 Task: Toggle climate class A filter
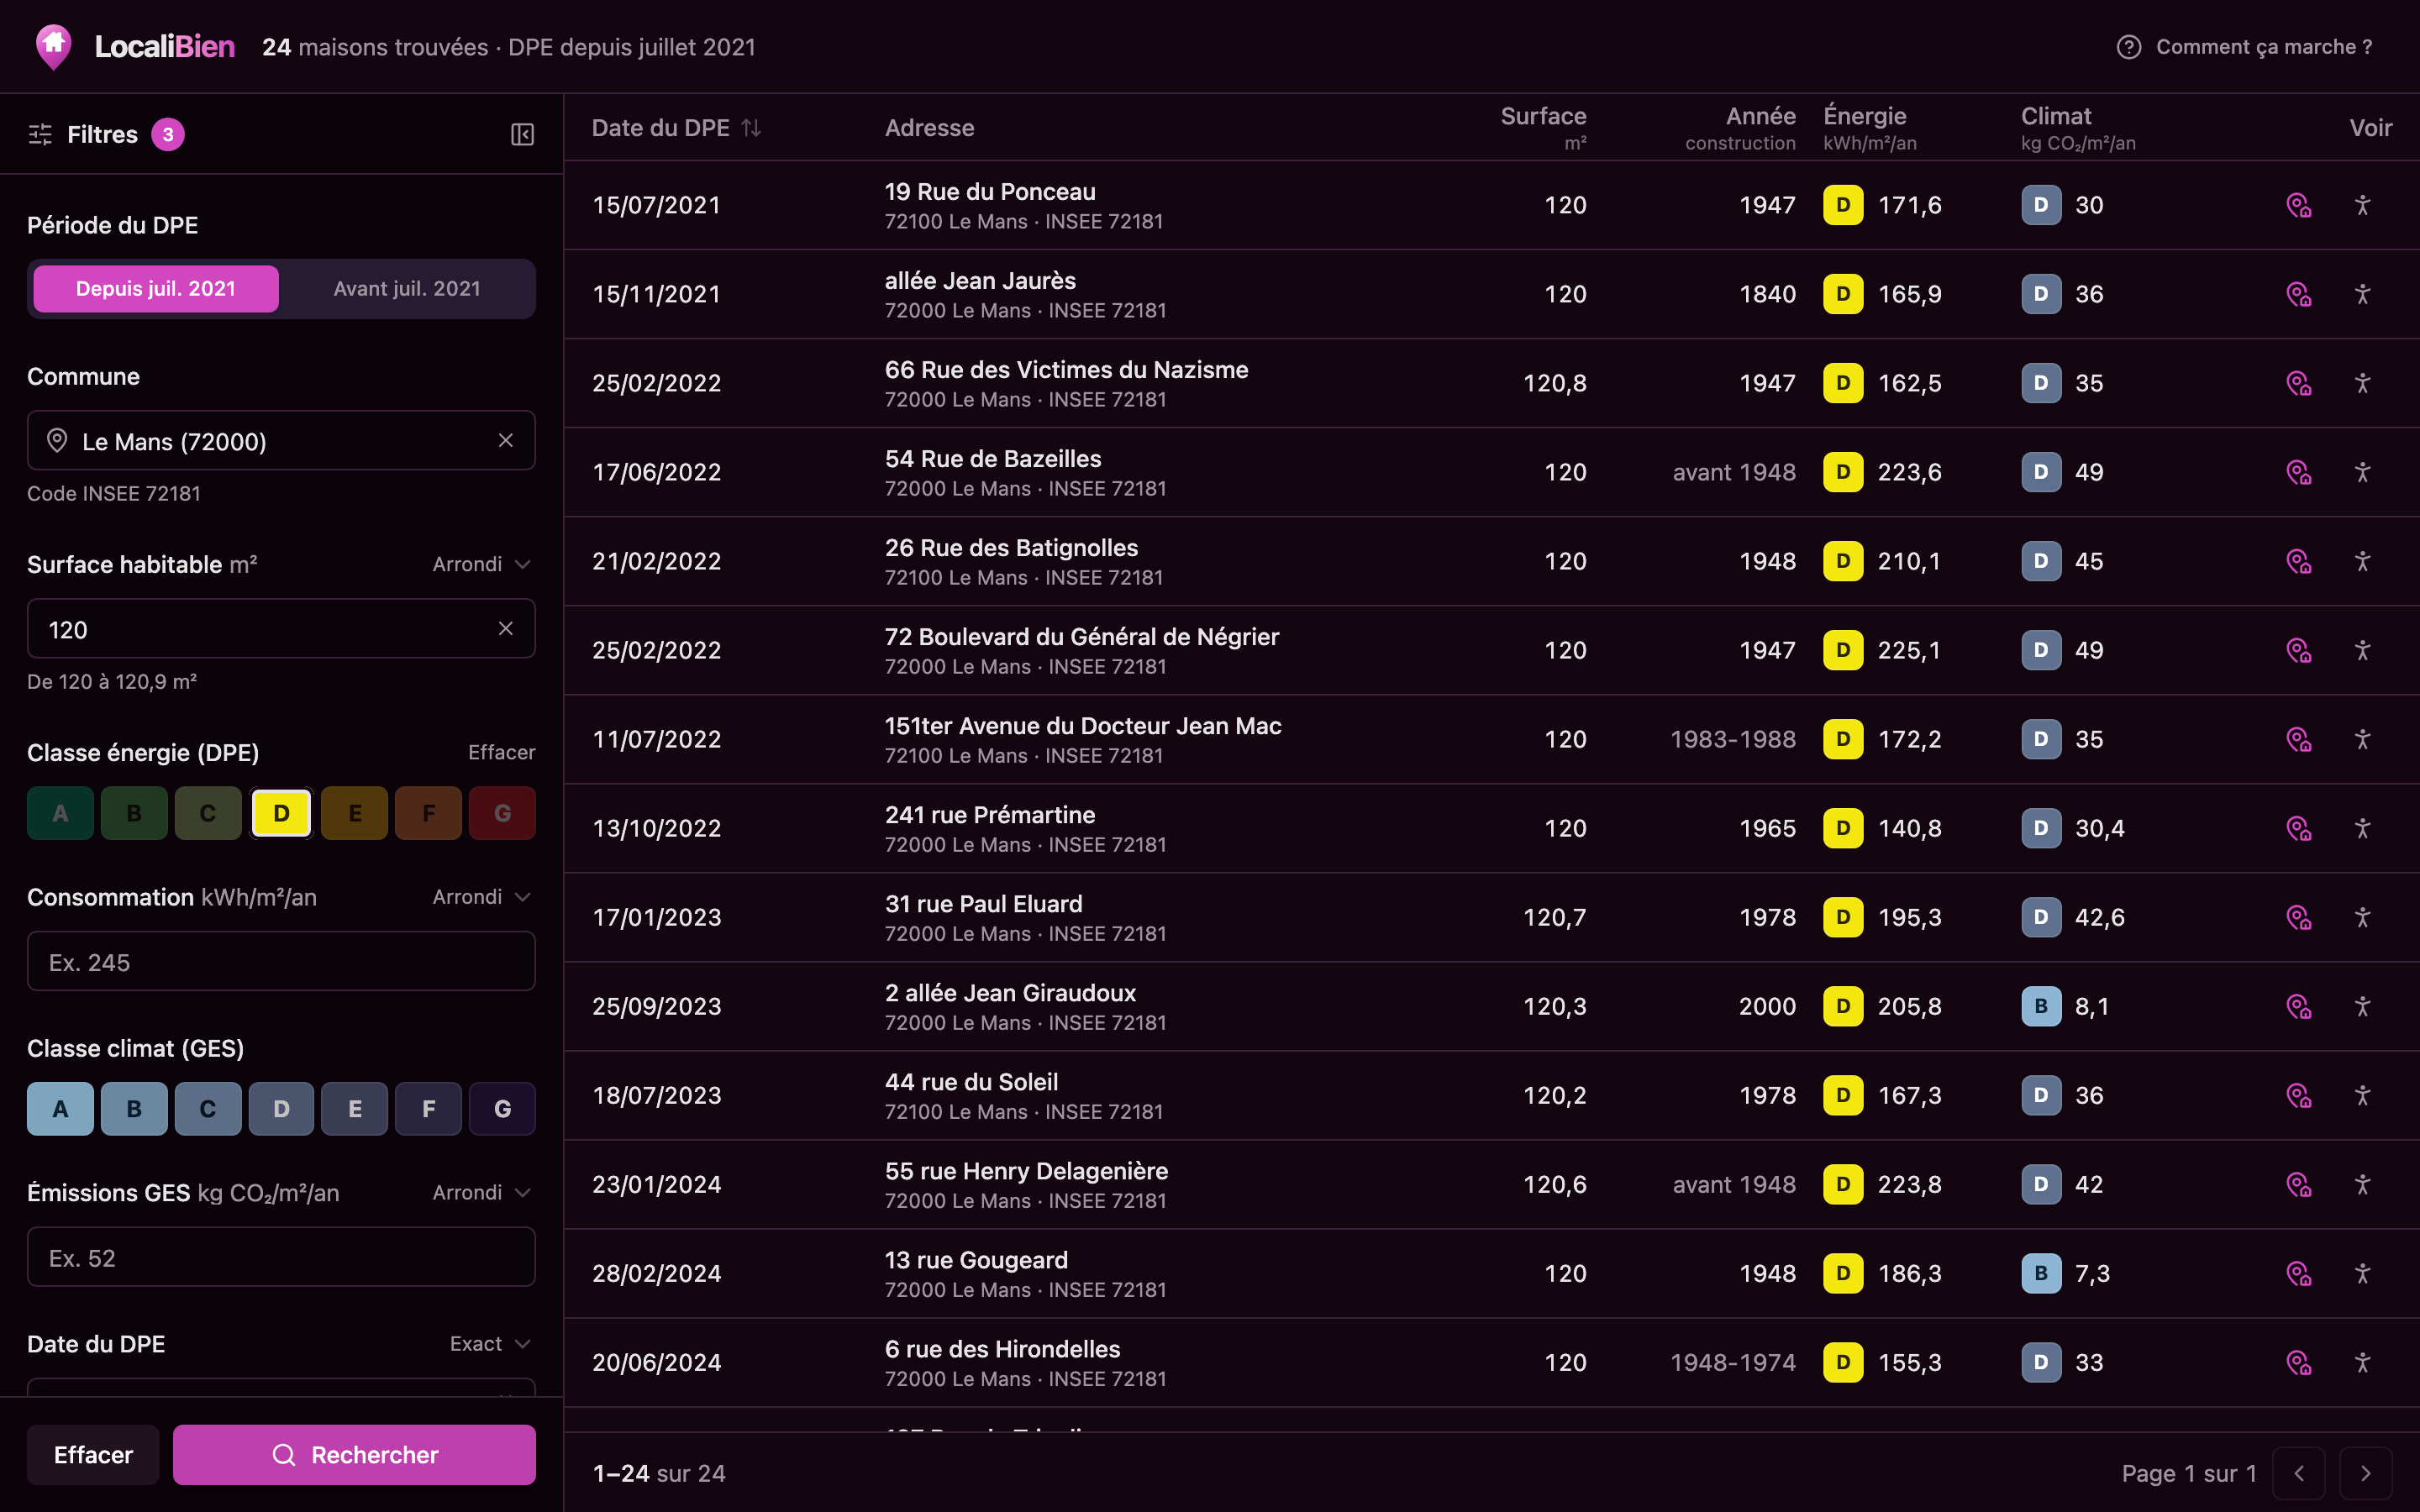[60, 1108]
